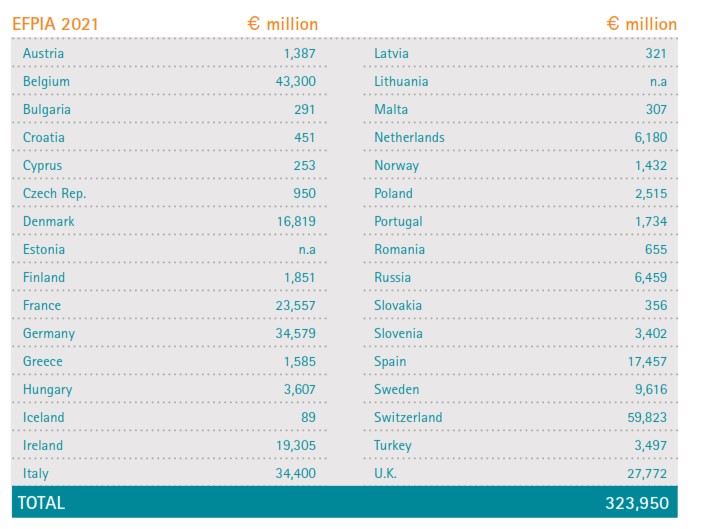Viewport: 702px width, 529px height.
Task: Click the EFPIA 2021 table heading
Action: coord(55,24)
